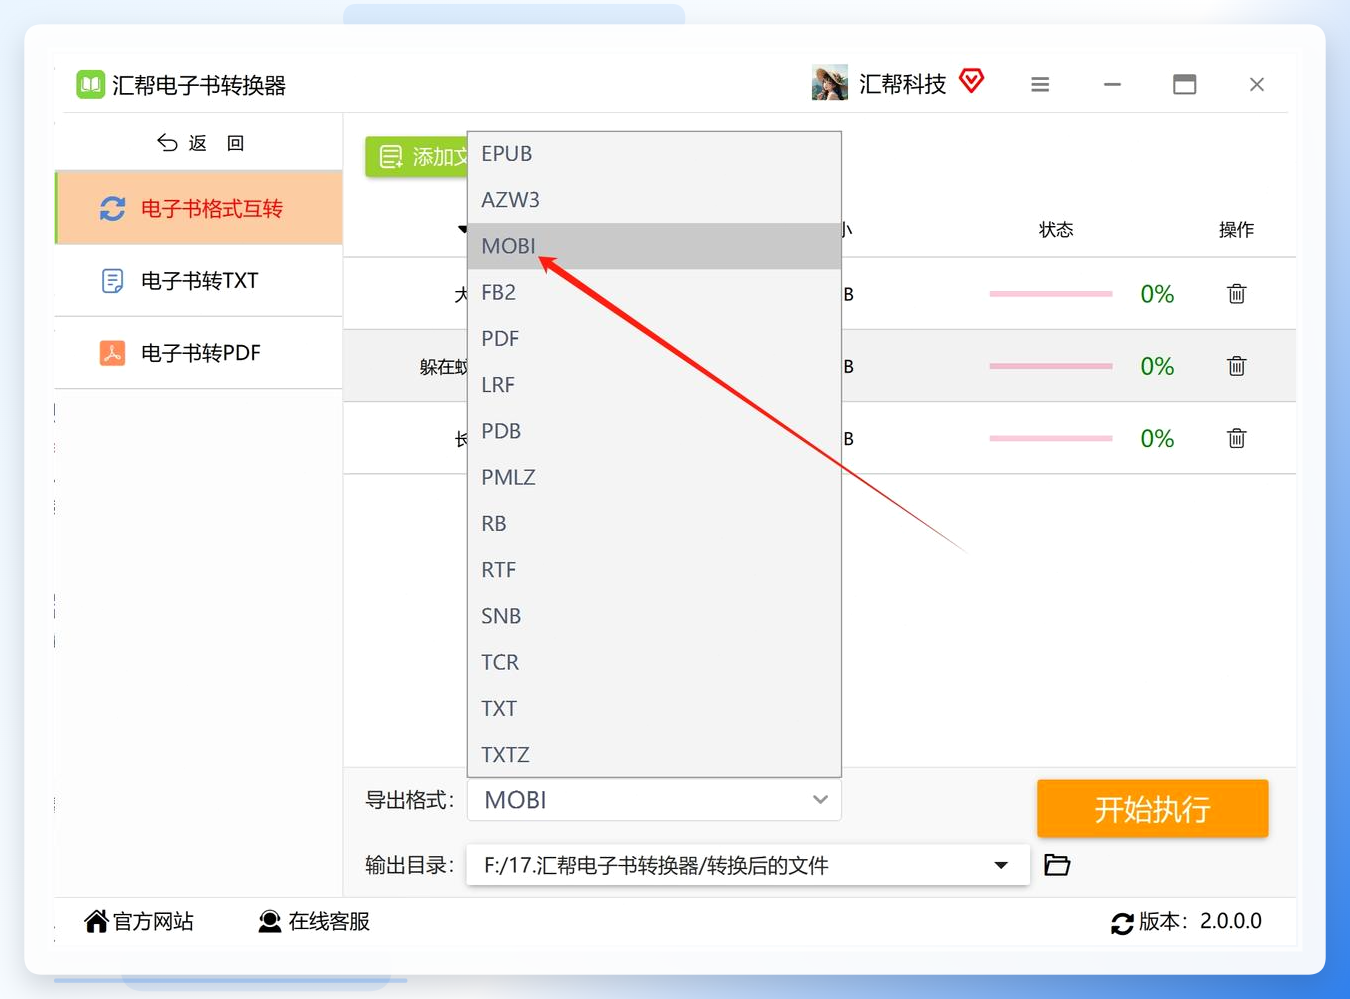Image resolution: width=1350 pixels, height=999 pixels.
Task: Click the 2.0.0.0 version number
Action: click(1231, 921)
